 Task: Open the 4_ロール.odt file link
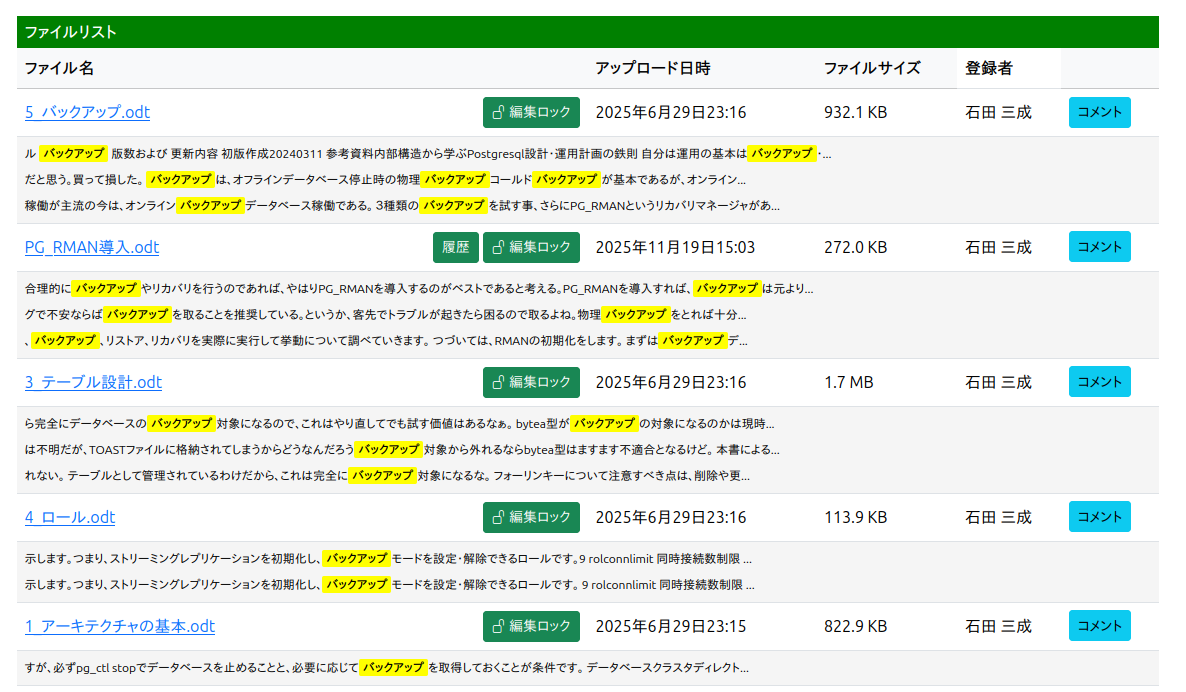[70, 517]
